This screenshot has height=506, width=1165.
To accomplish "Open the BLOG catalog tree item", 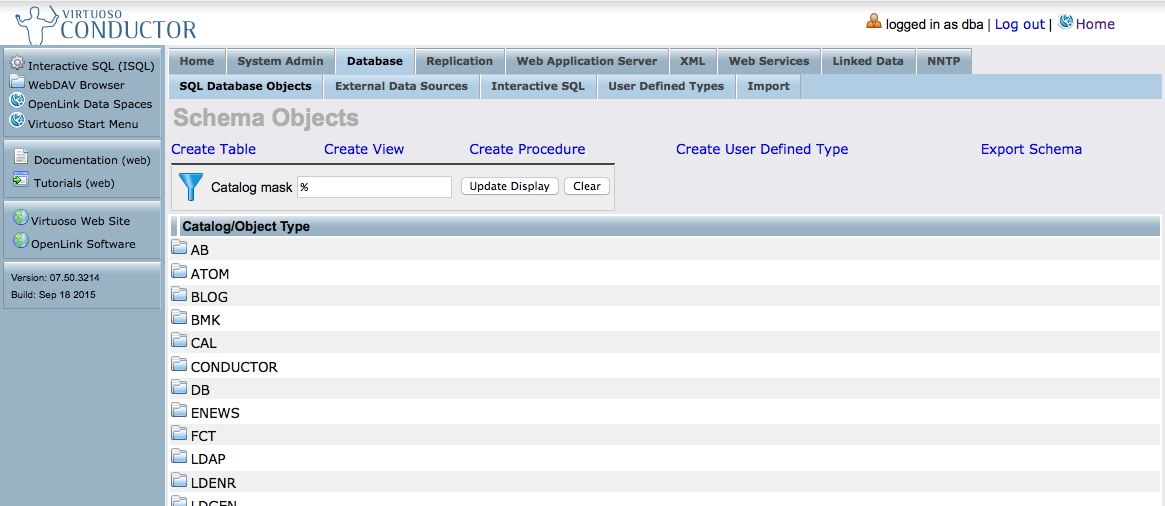I will click(209, 297).
